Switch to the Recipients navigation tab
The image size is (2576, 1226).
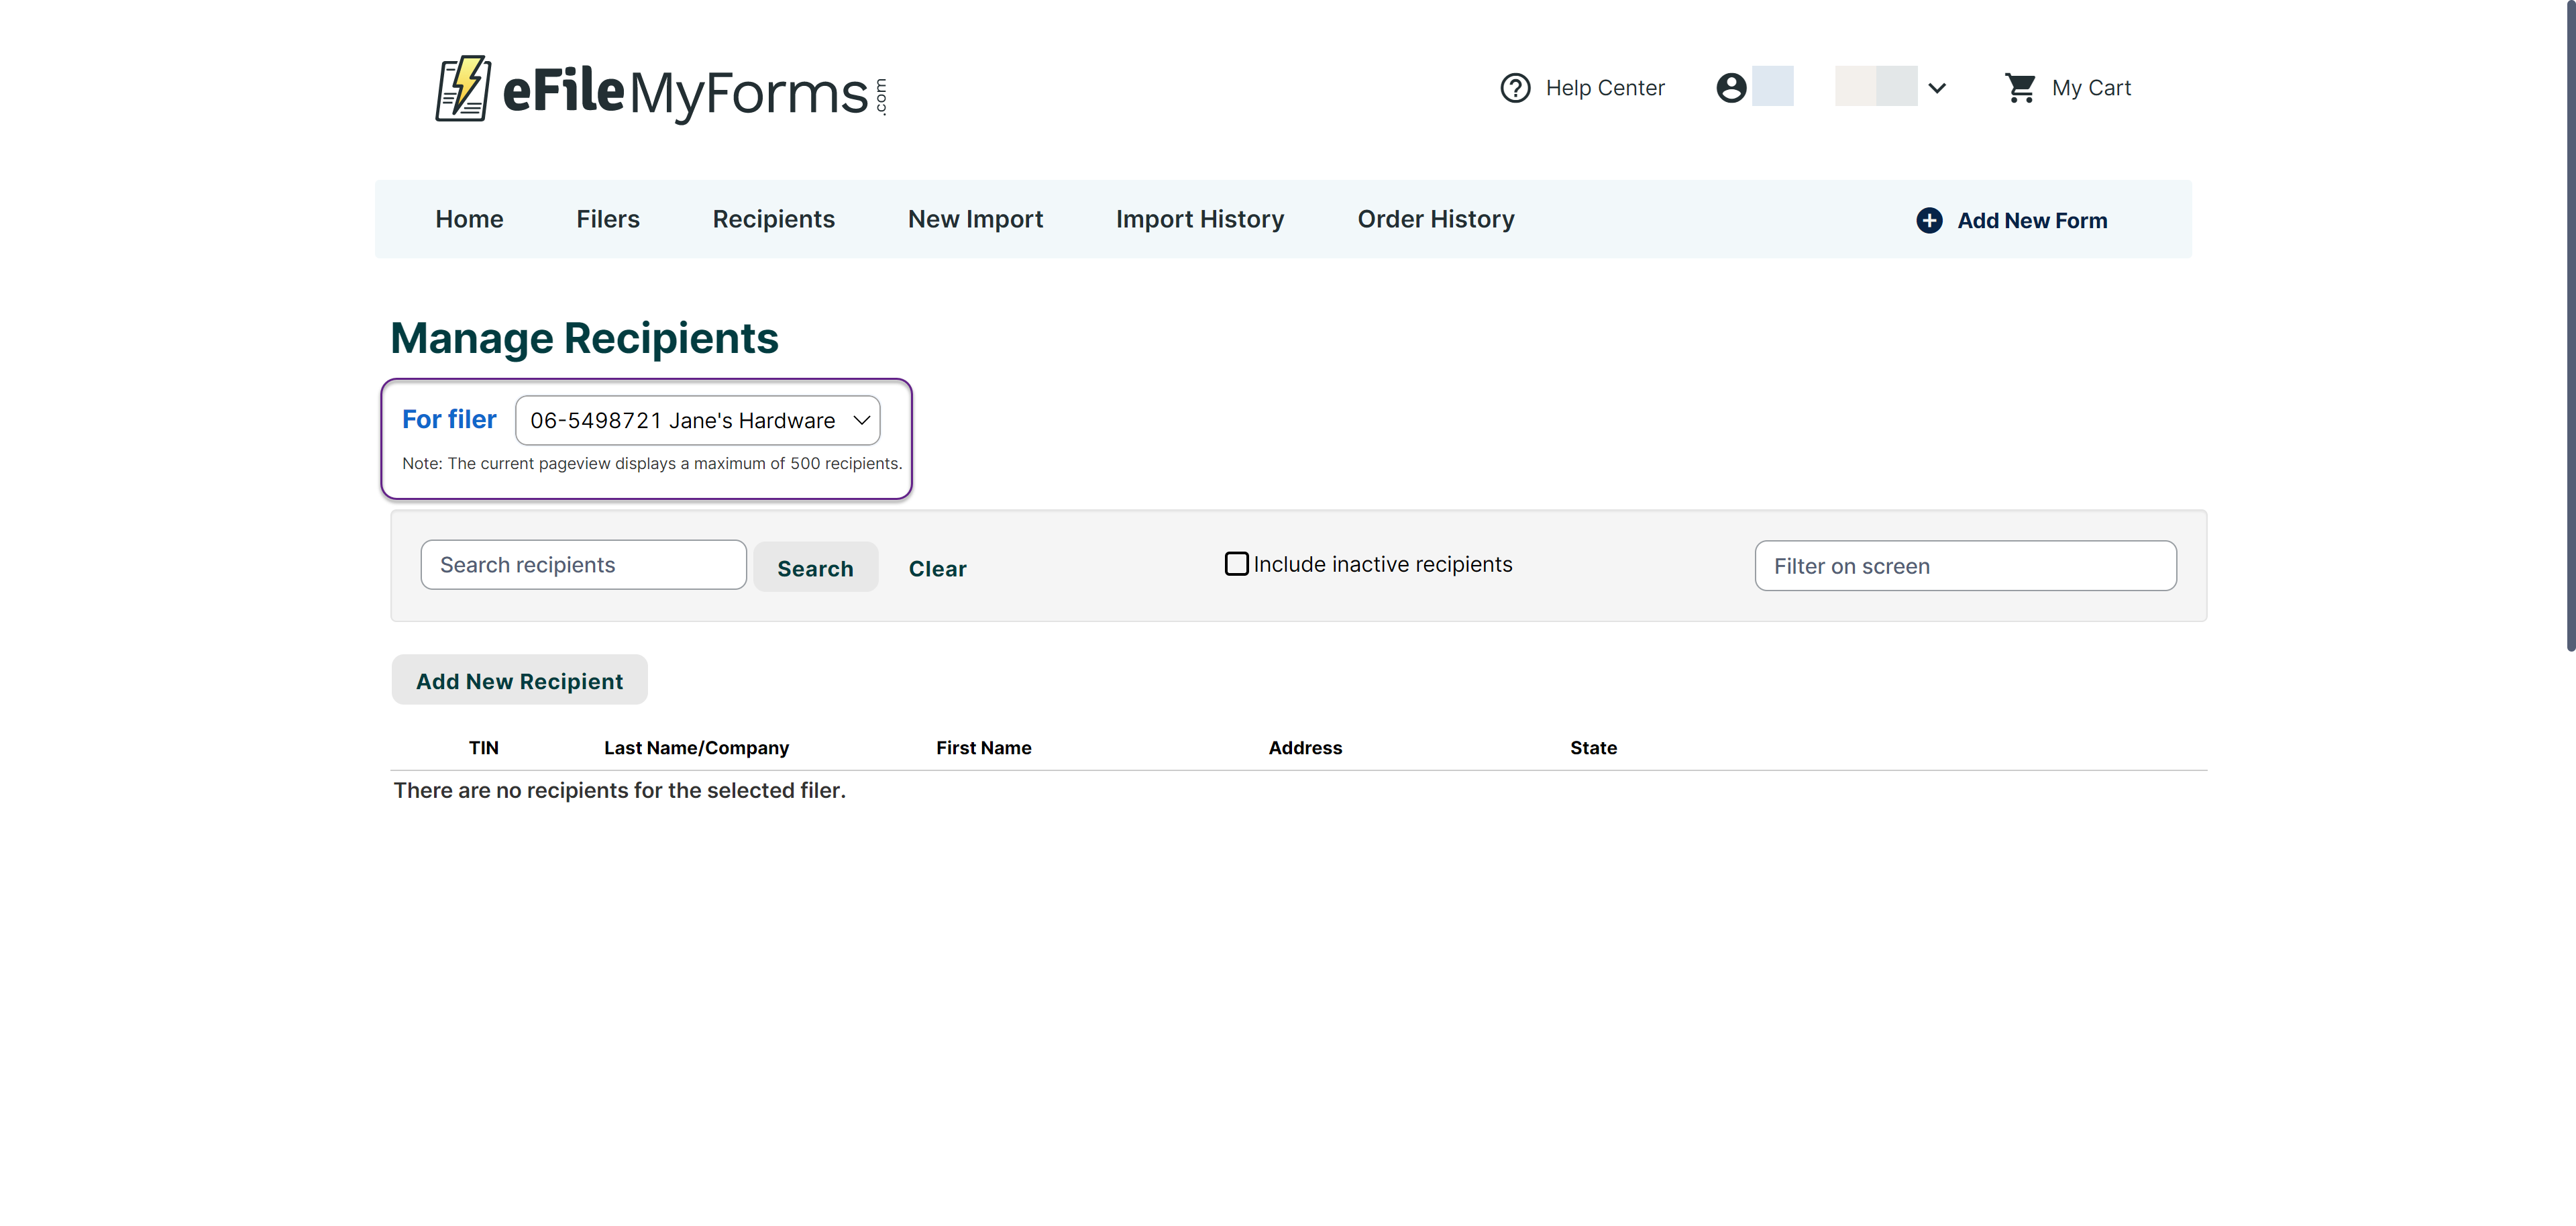(774, 219)
